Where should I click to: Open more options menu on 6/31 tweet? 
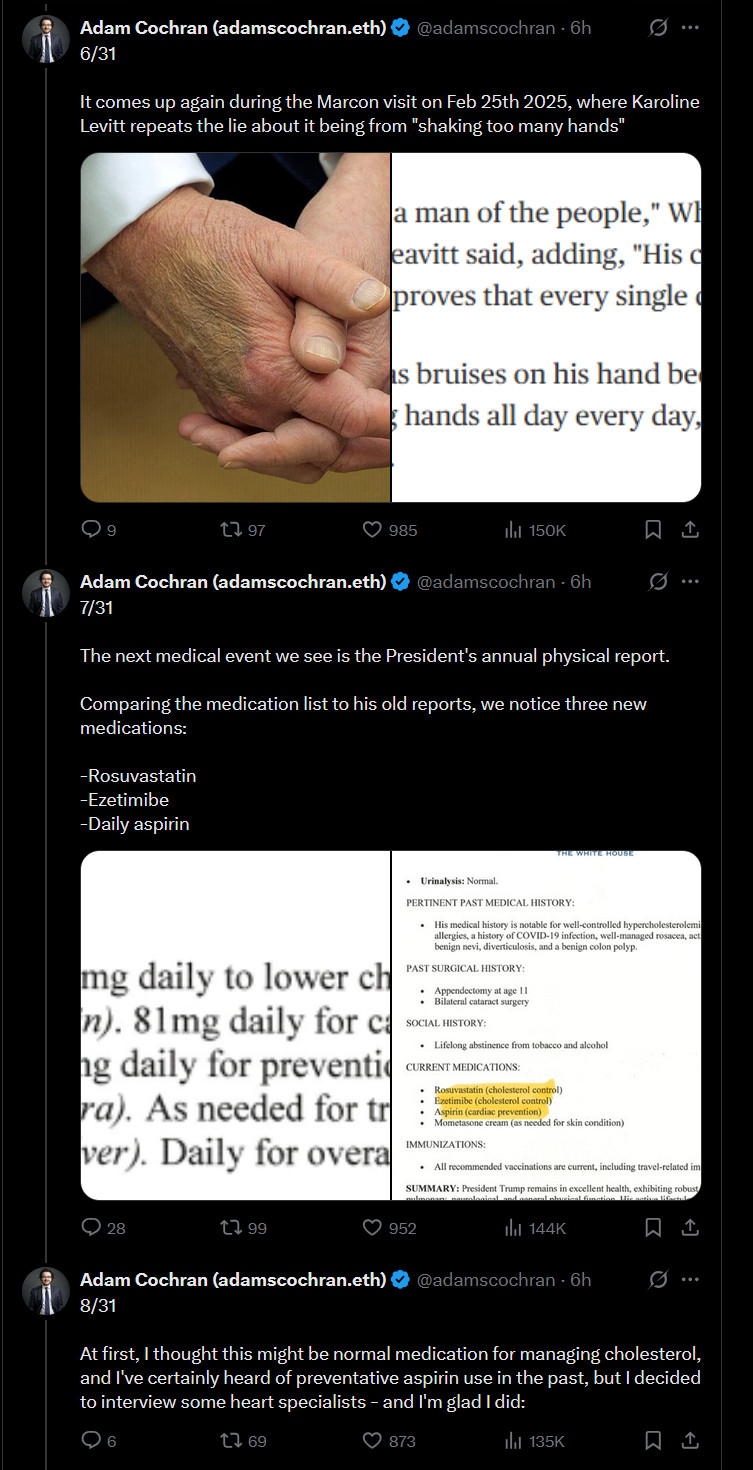coord(690,28)
